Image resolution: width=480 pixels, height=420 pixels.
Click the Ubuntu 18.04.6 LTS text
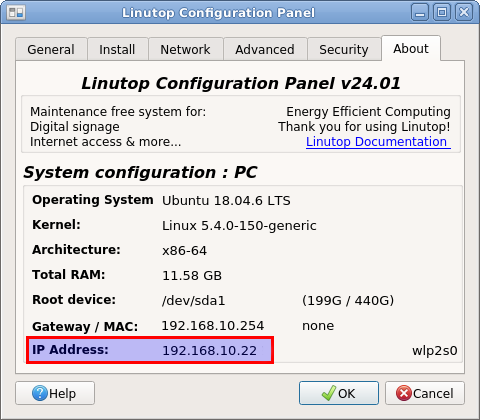pos(226,201)
